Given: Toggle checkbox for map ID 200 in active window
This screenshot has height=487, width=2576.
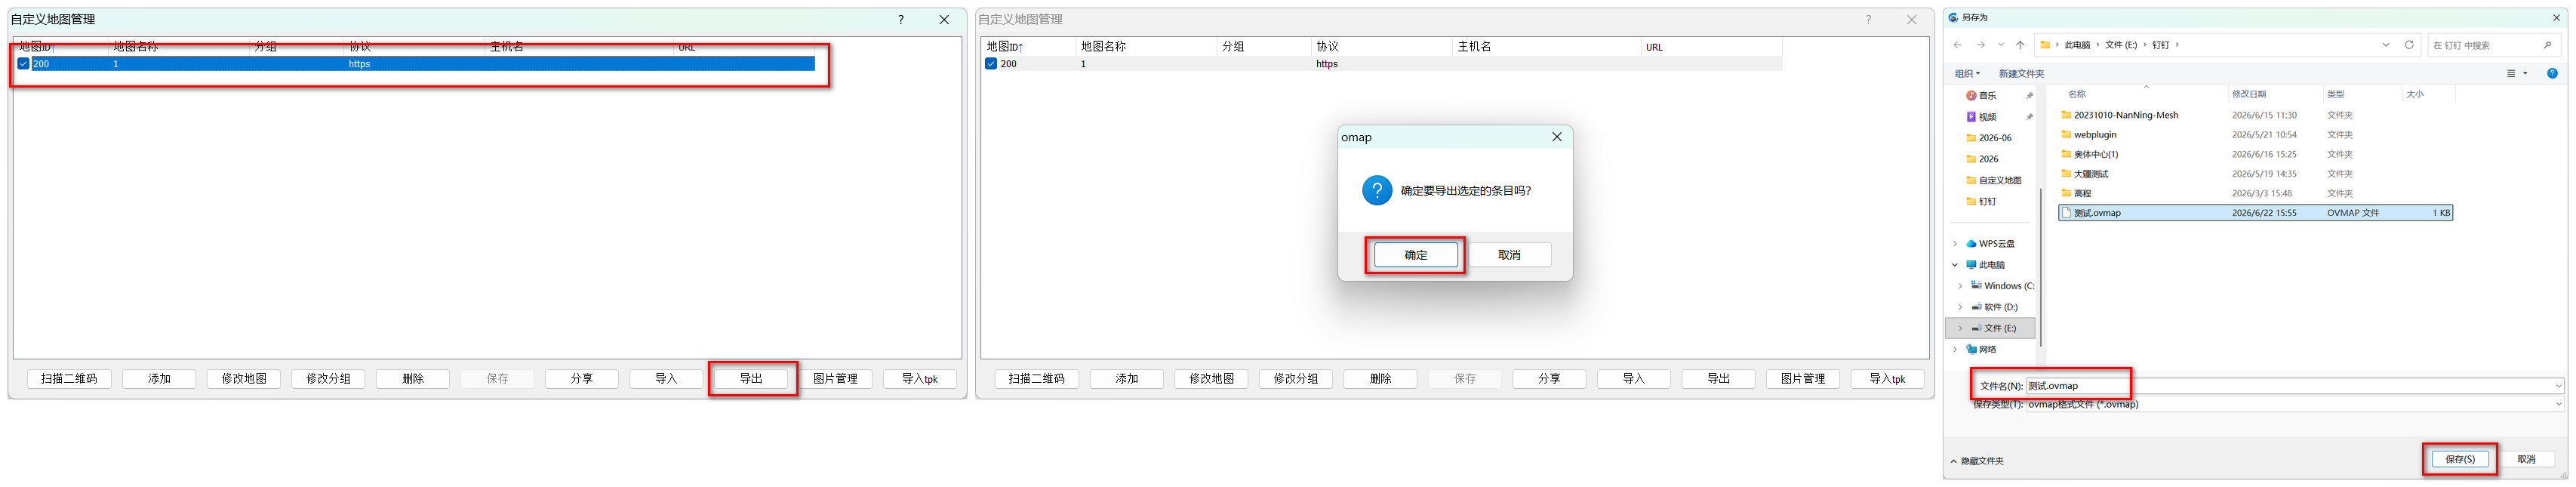Looking at the screenshot, I should [23, 64].
